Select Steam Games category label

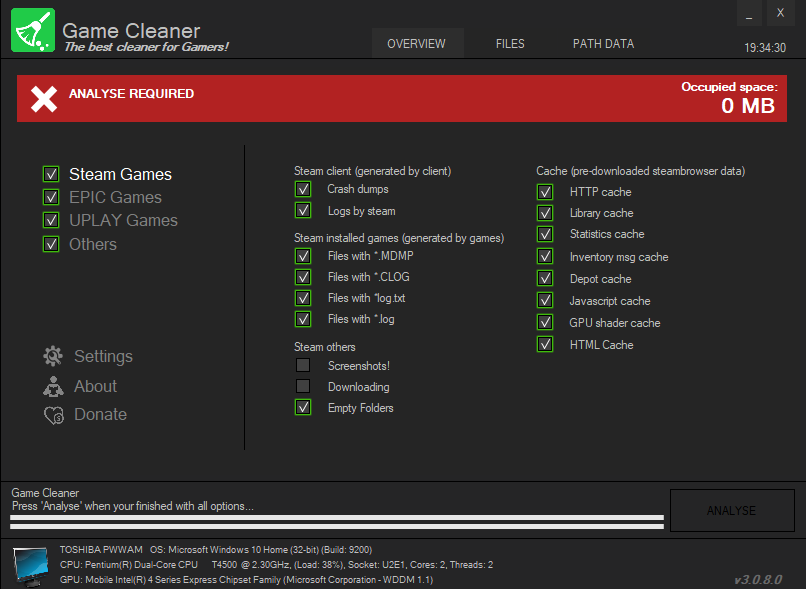[x=120, y=174]
